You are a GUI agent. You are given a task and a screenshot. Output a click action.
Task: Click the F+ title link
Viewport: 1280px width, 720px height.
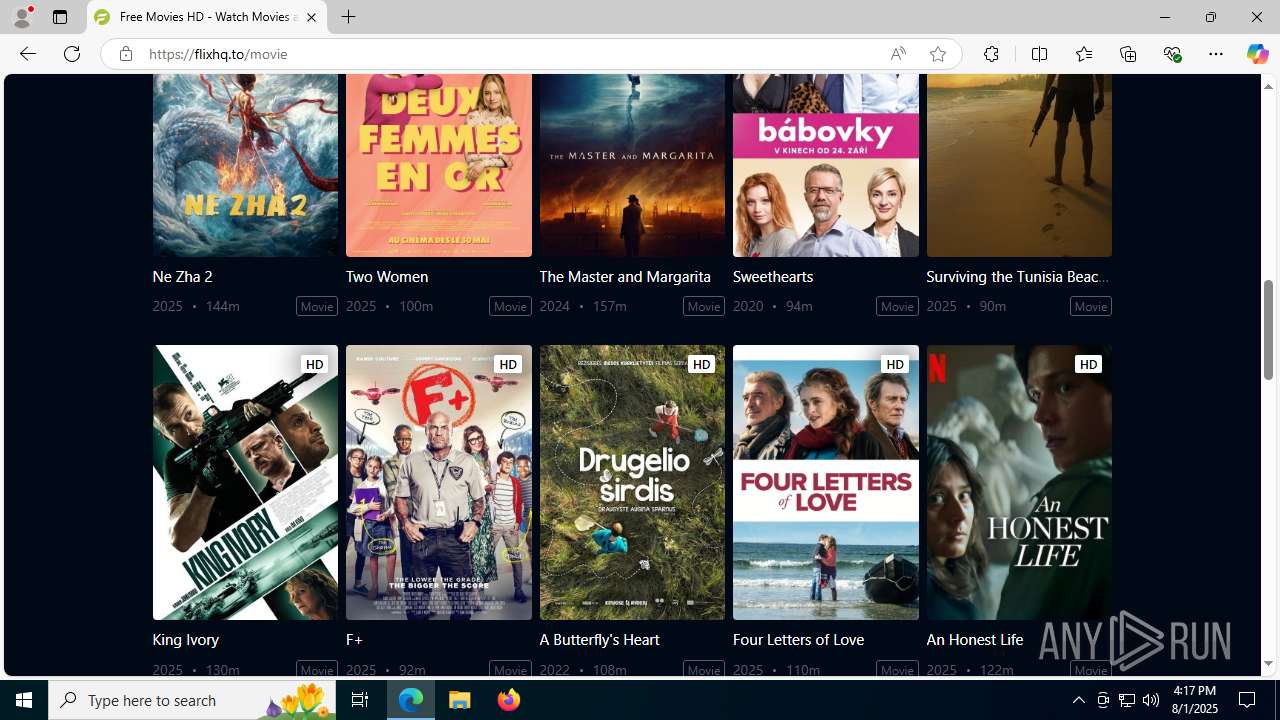pos(354,639)
